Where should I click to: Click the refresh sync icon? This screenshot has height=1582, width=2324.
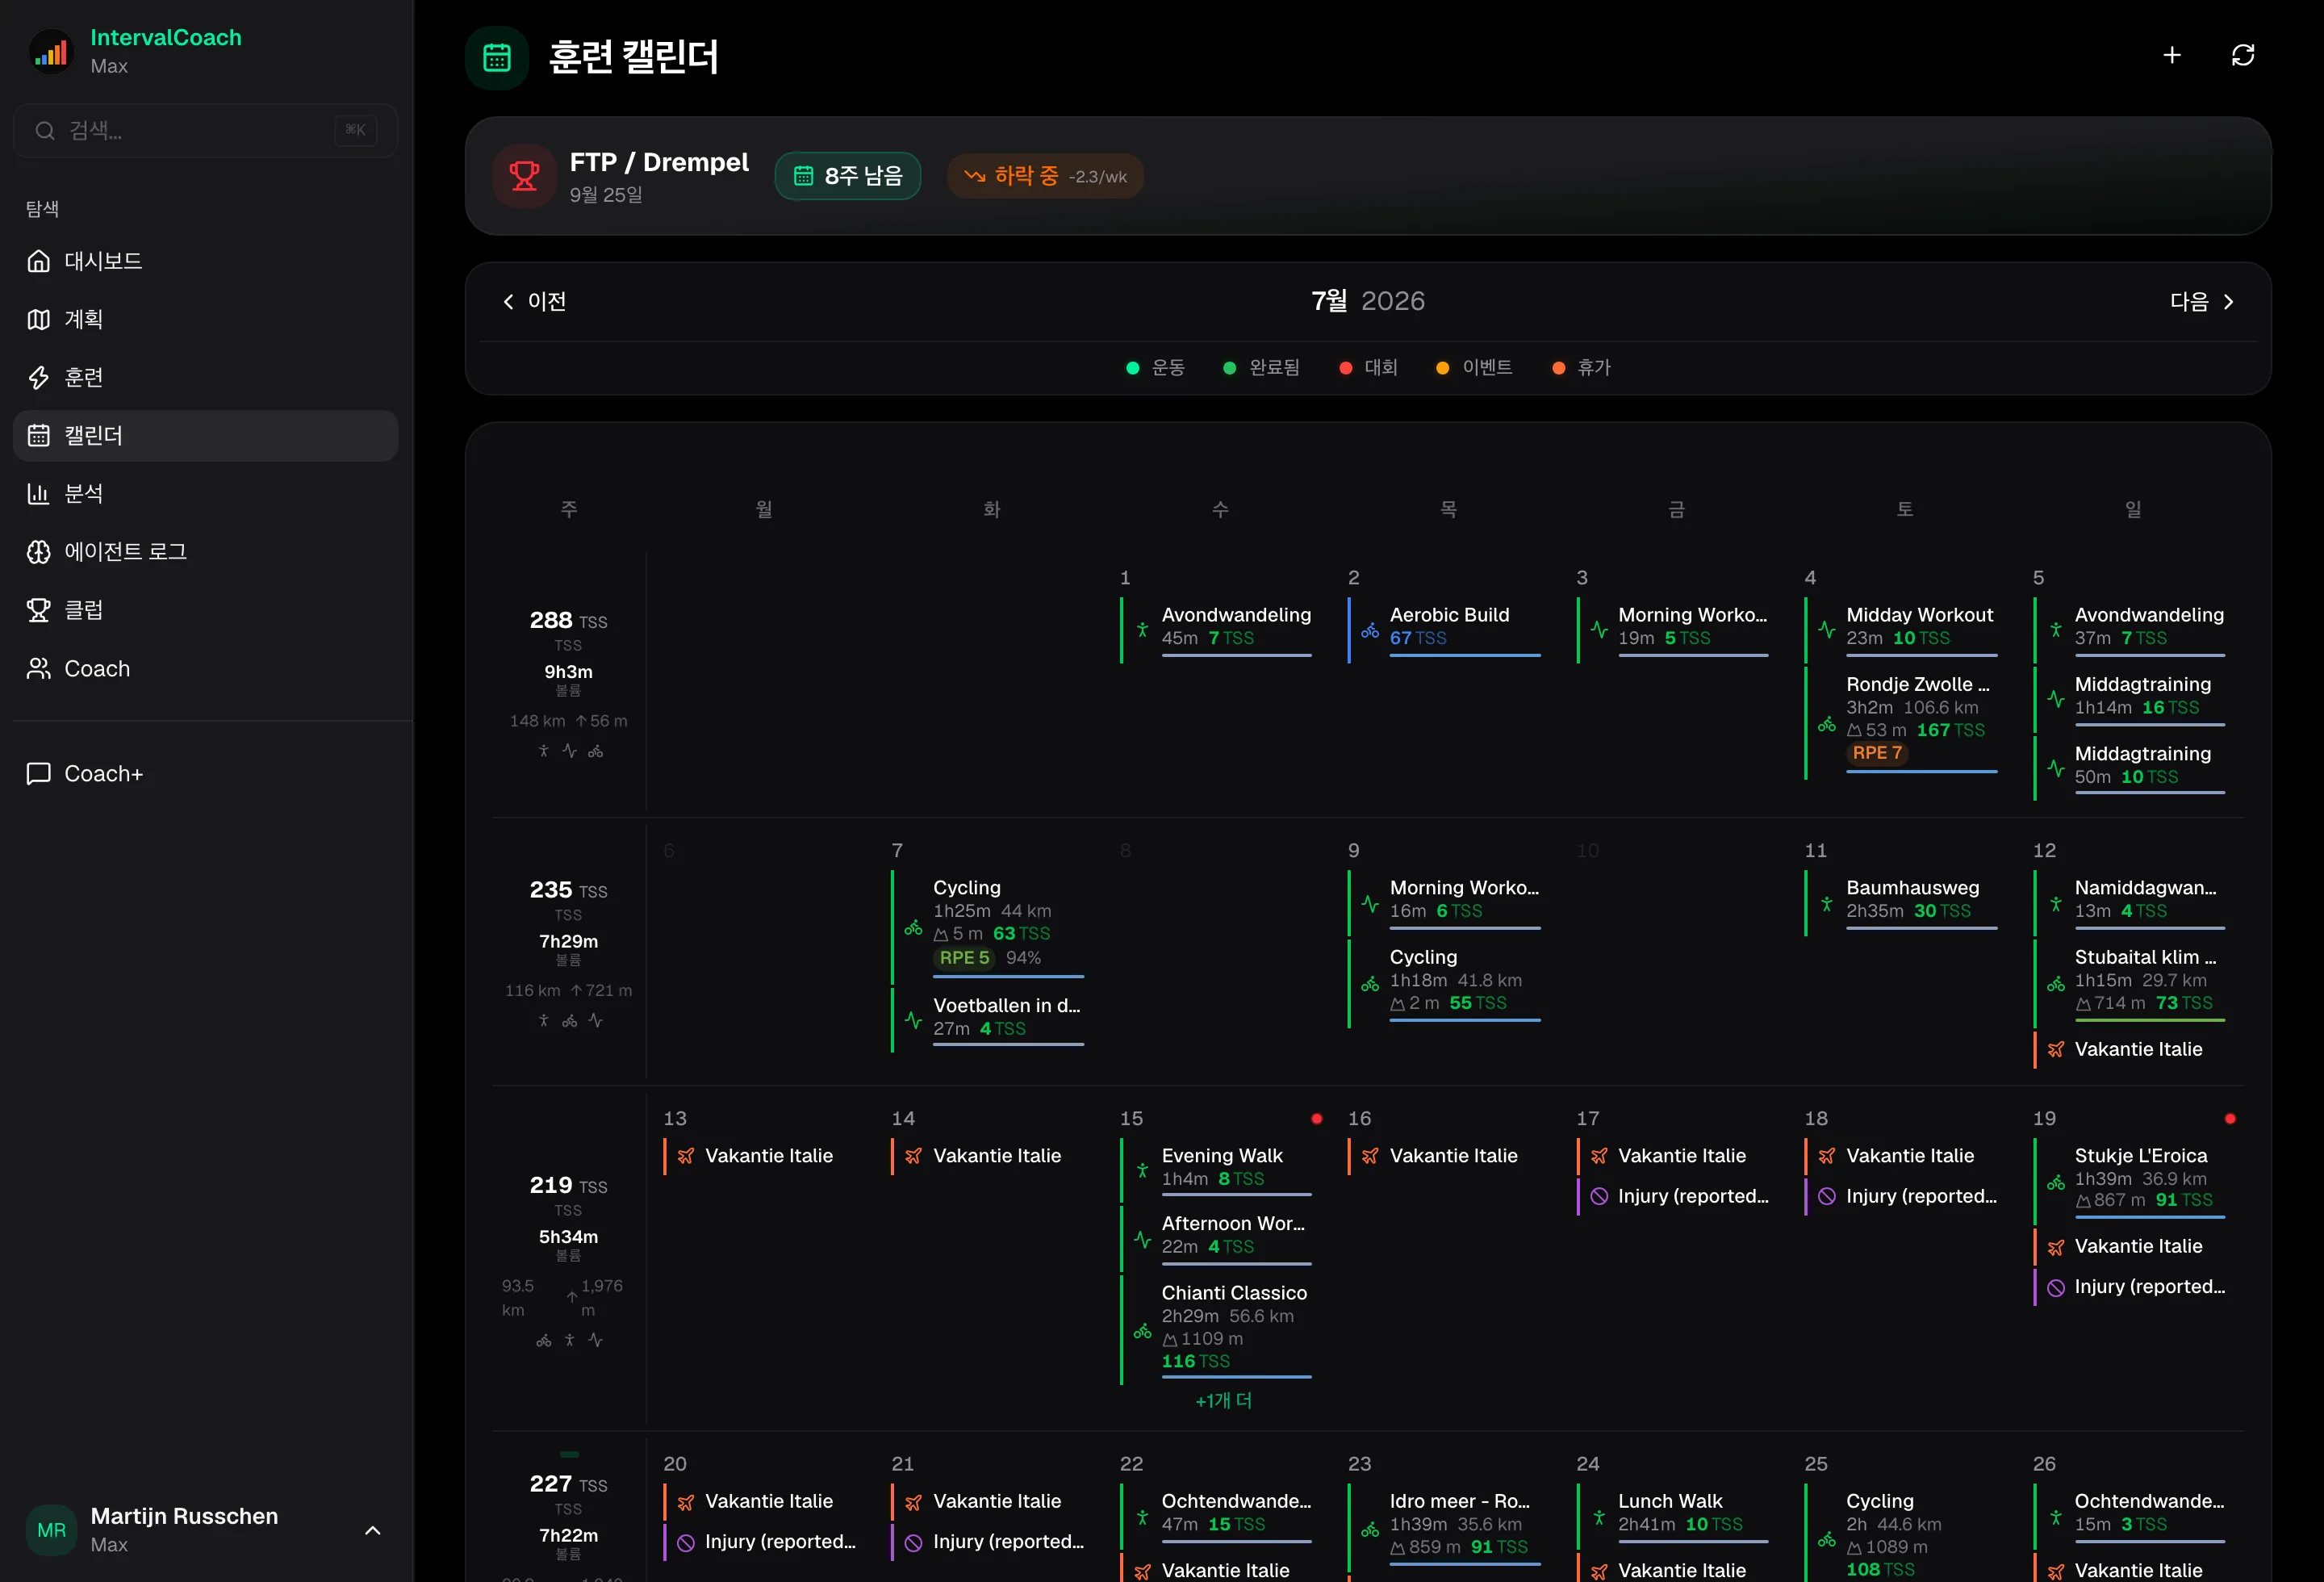2242,55
